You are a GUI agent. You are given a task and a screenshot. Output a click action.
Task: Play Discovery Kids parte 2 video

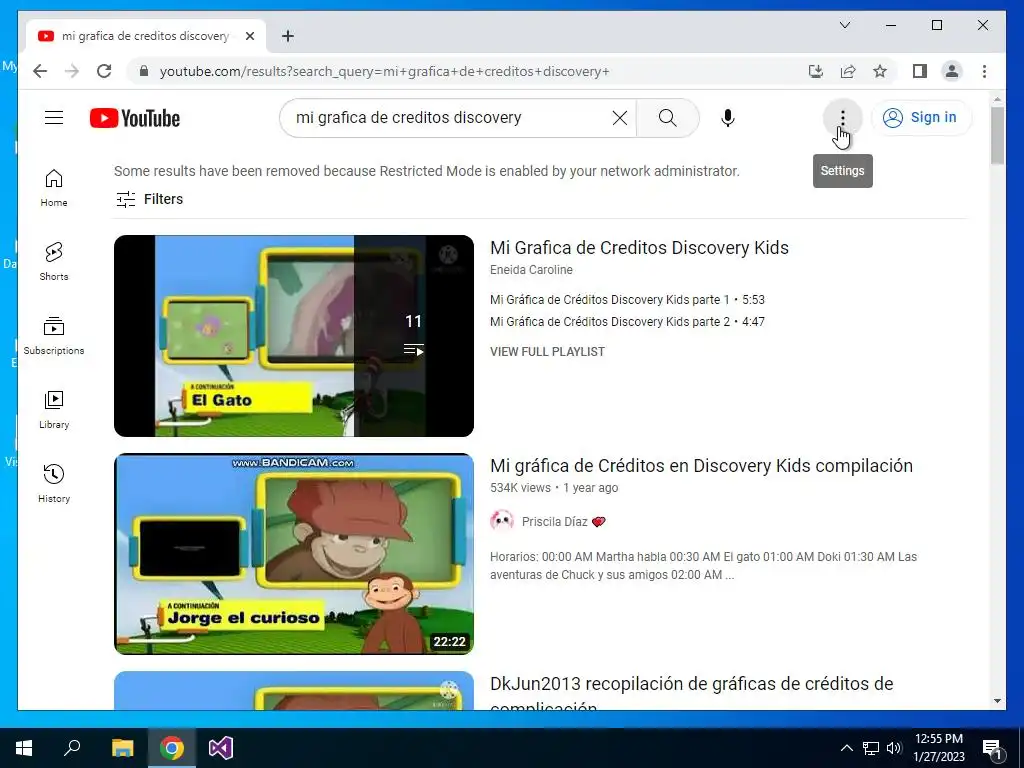pyautogui.click(x=627, y=321)
